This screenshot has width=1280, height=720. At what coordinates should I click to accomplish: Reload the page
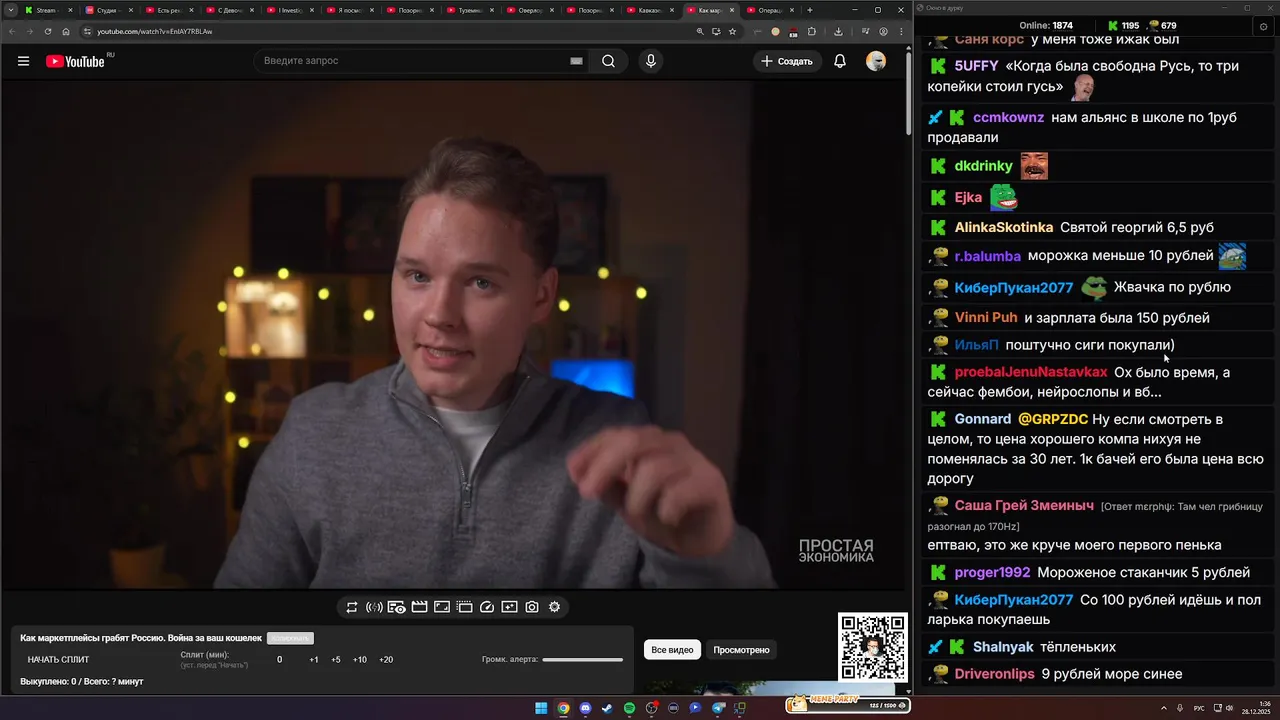(48, 31)
